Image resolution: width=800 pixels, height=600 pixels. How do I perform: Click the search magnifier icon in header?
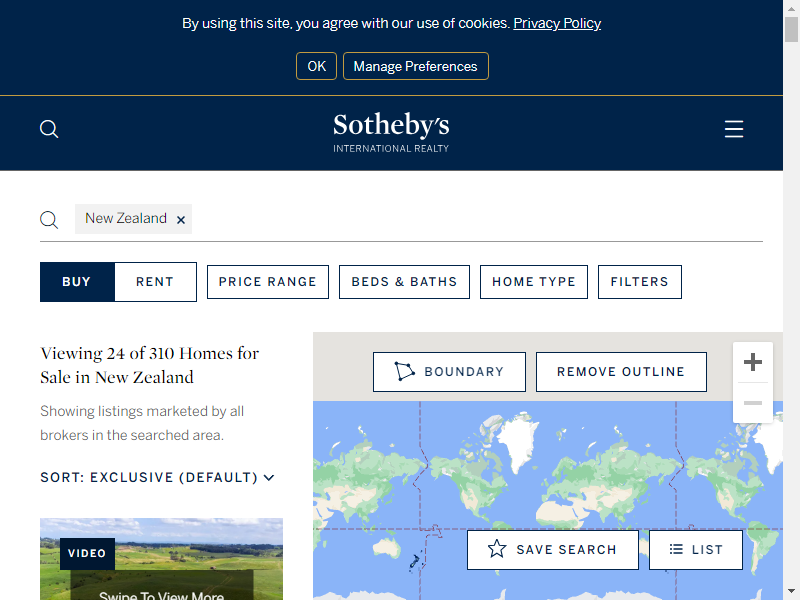49,129
